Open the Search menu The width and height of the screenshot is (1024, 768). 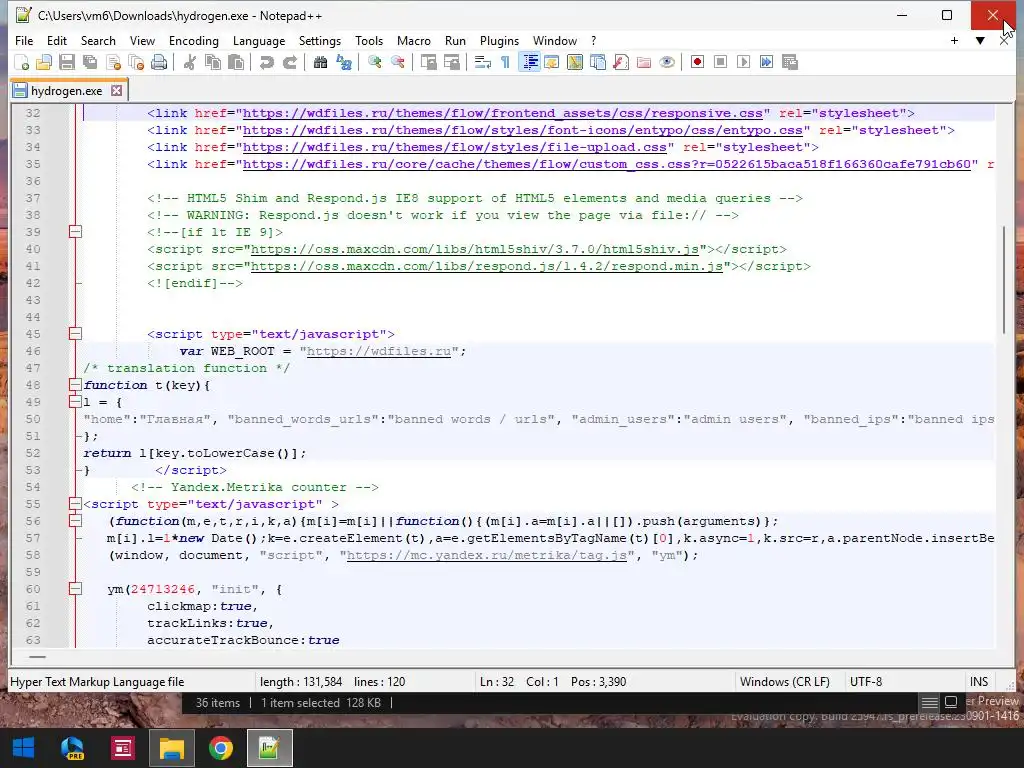tap(98, 40)
